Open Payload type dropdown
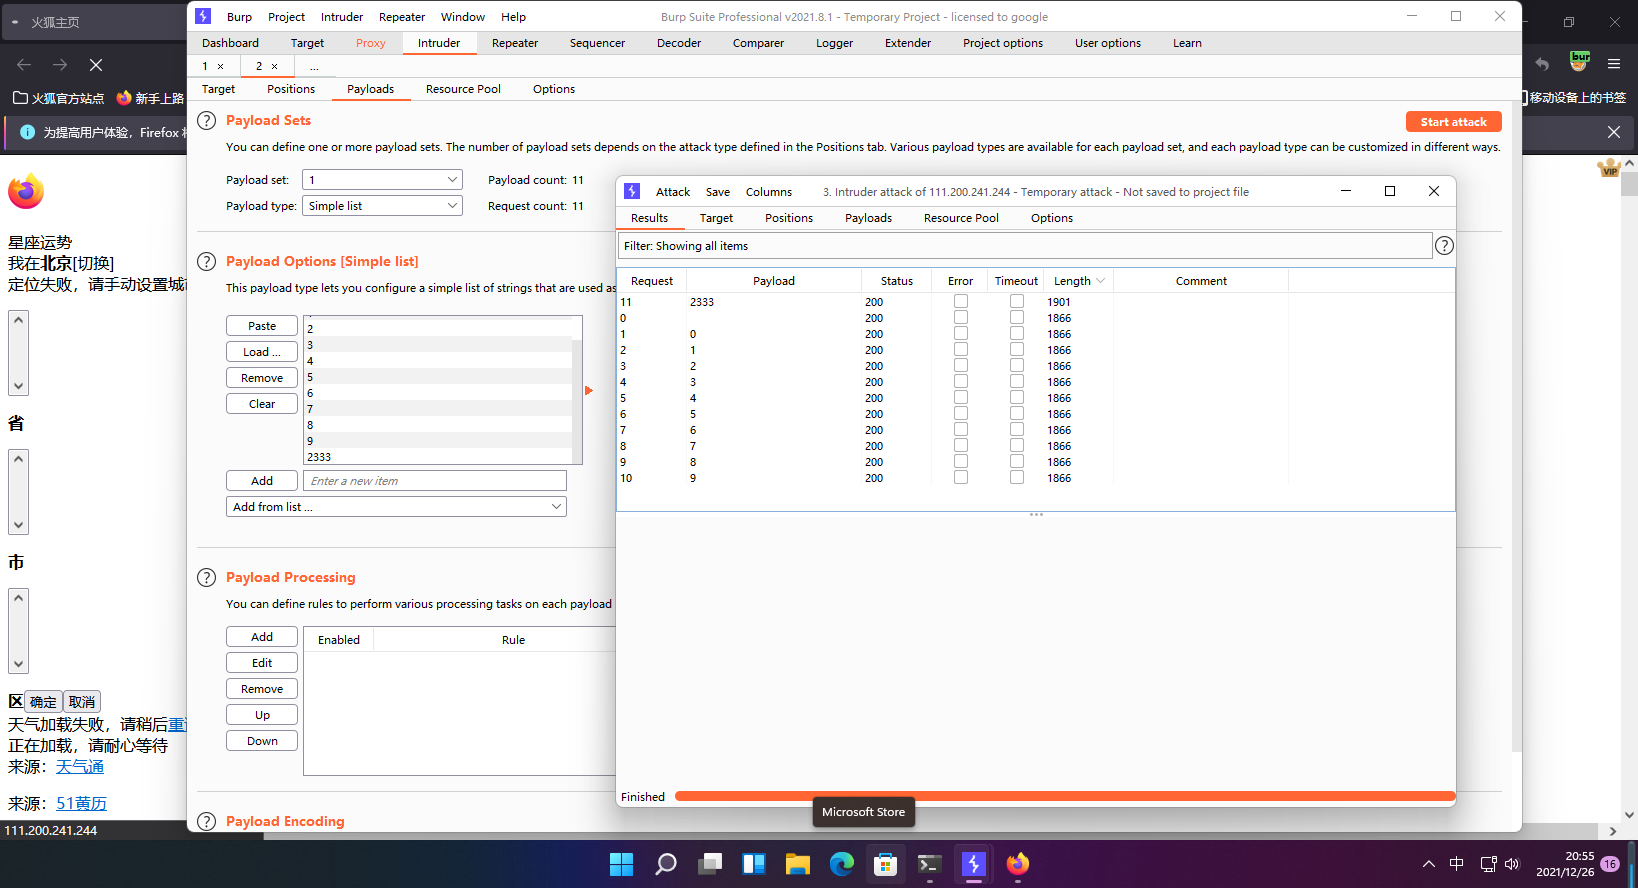Image resolution: width=1638 pixels, height=888 pixels. (383, 206)
